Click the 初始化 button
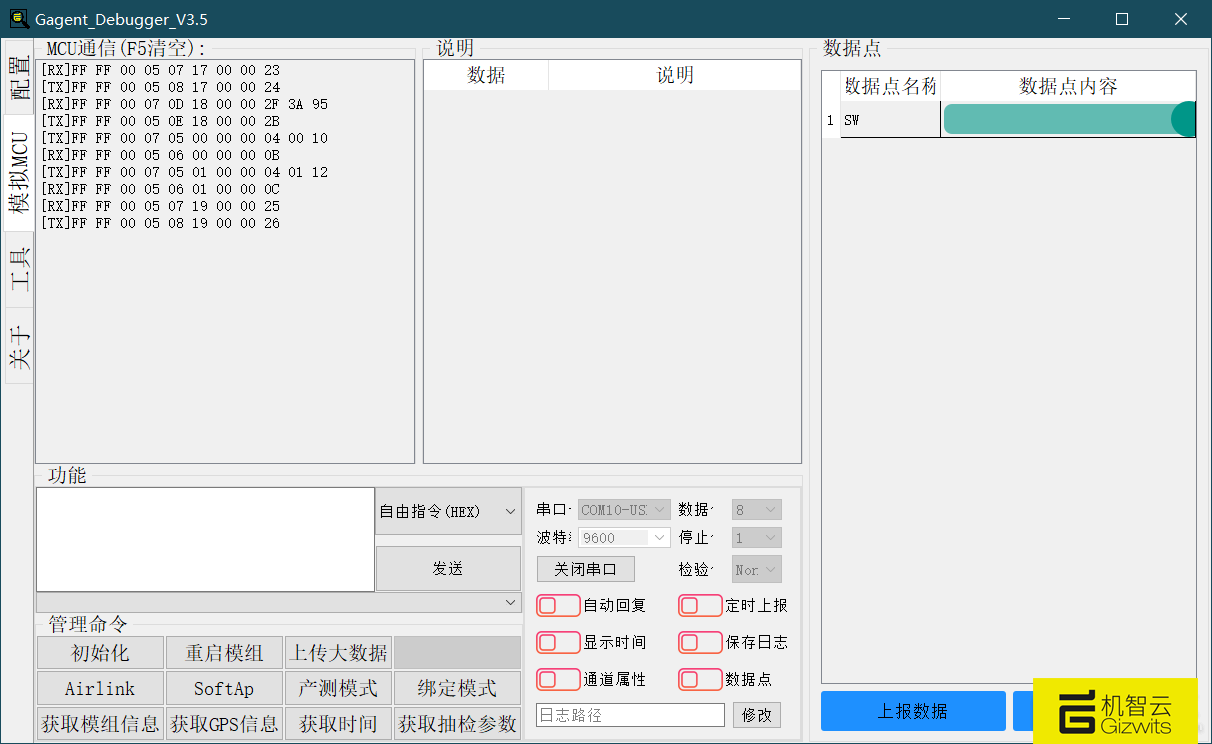 click(x=100, y=653)
